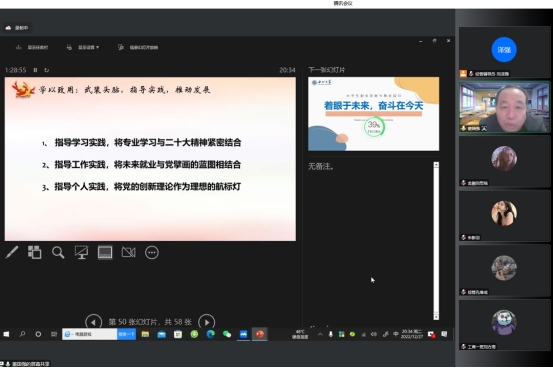
Task: Expand the system tray hidden icons chevron
Action: point(320,334)
